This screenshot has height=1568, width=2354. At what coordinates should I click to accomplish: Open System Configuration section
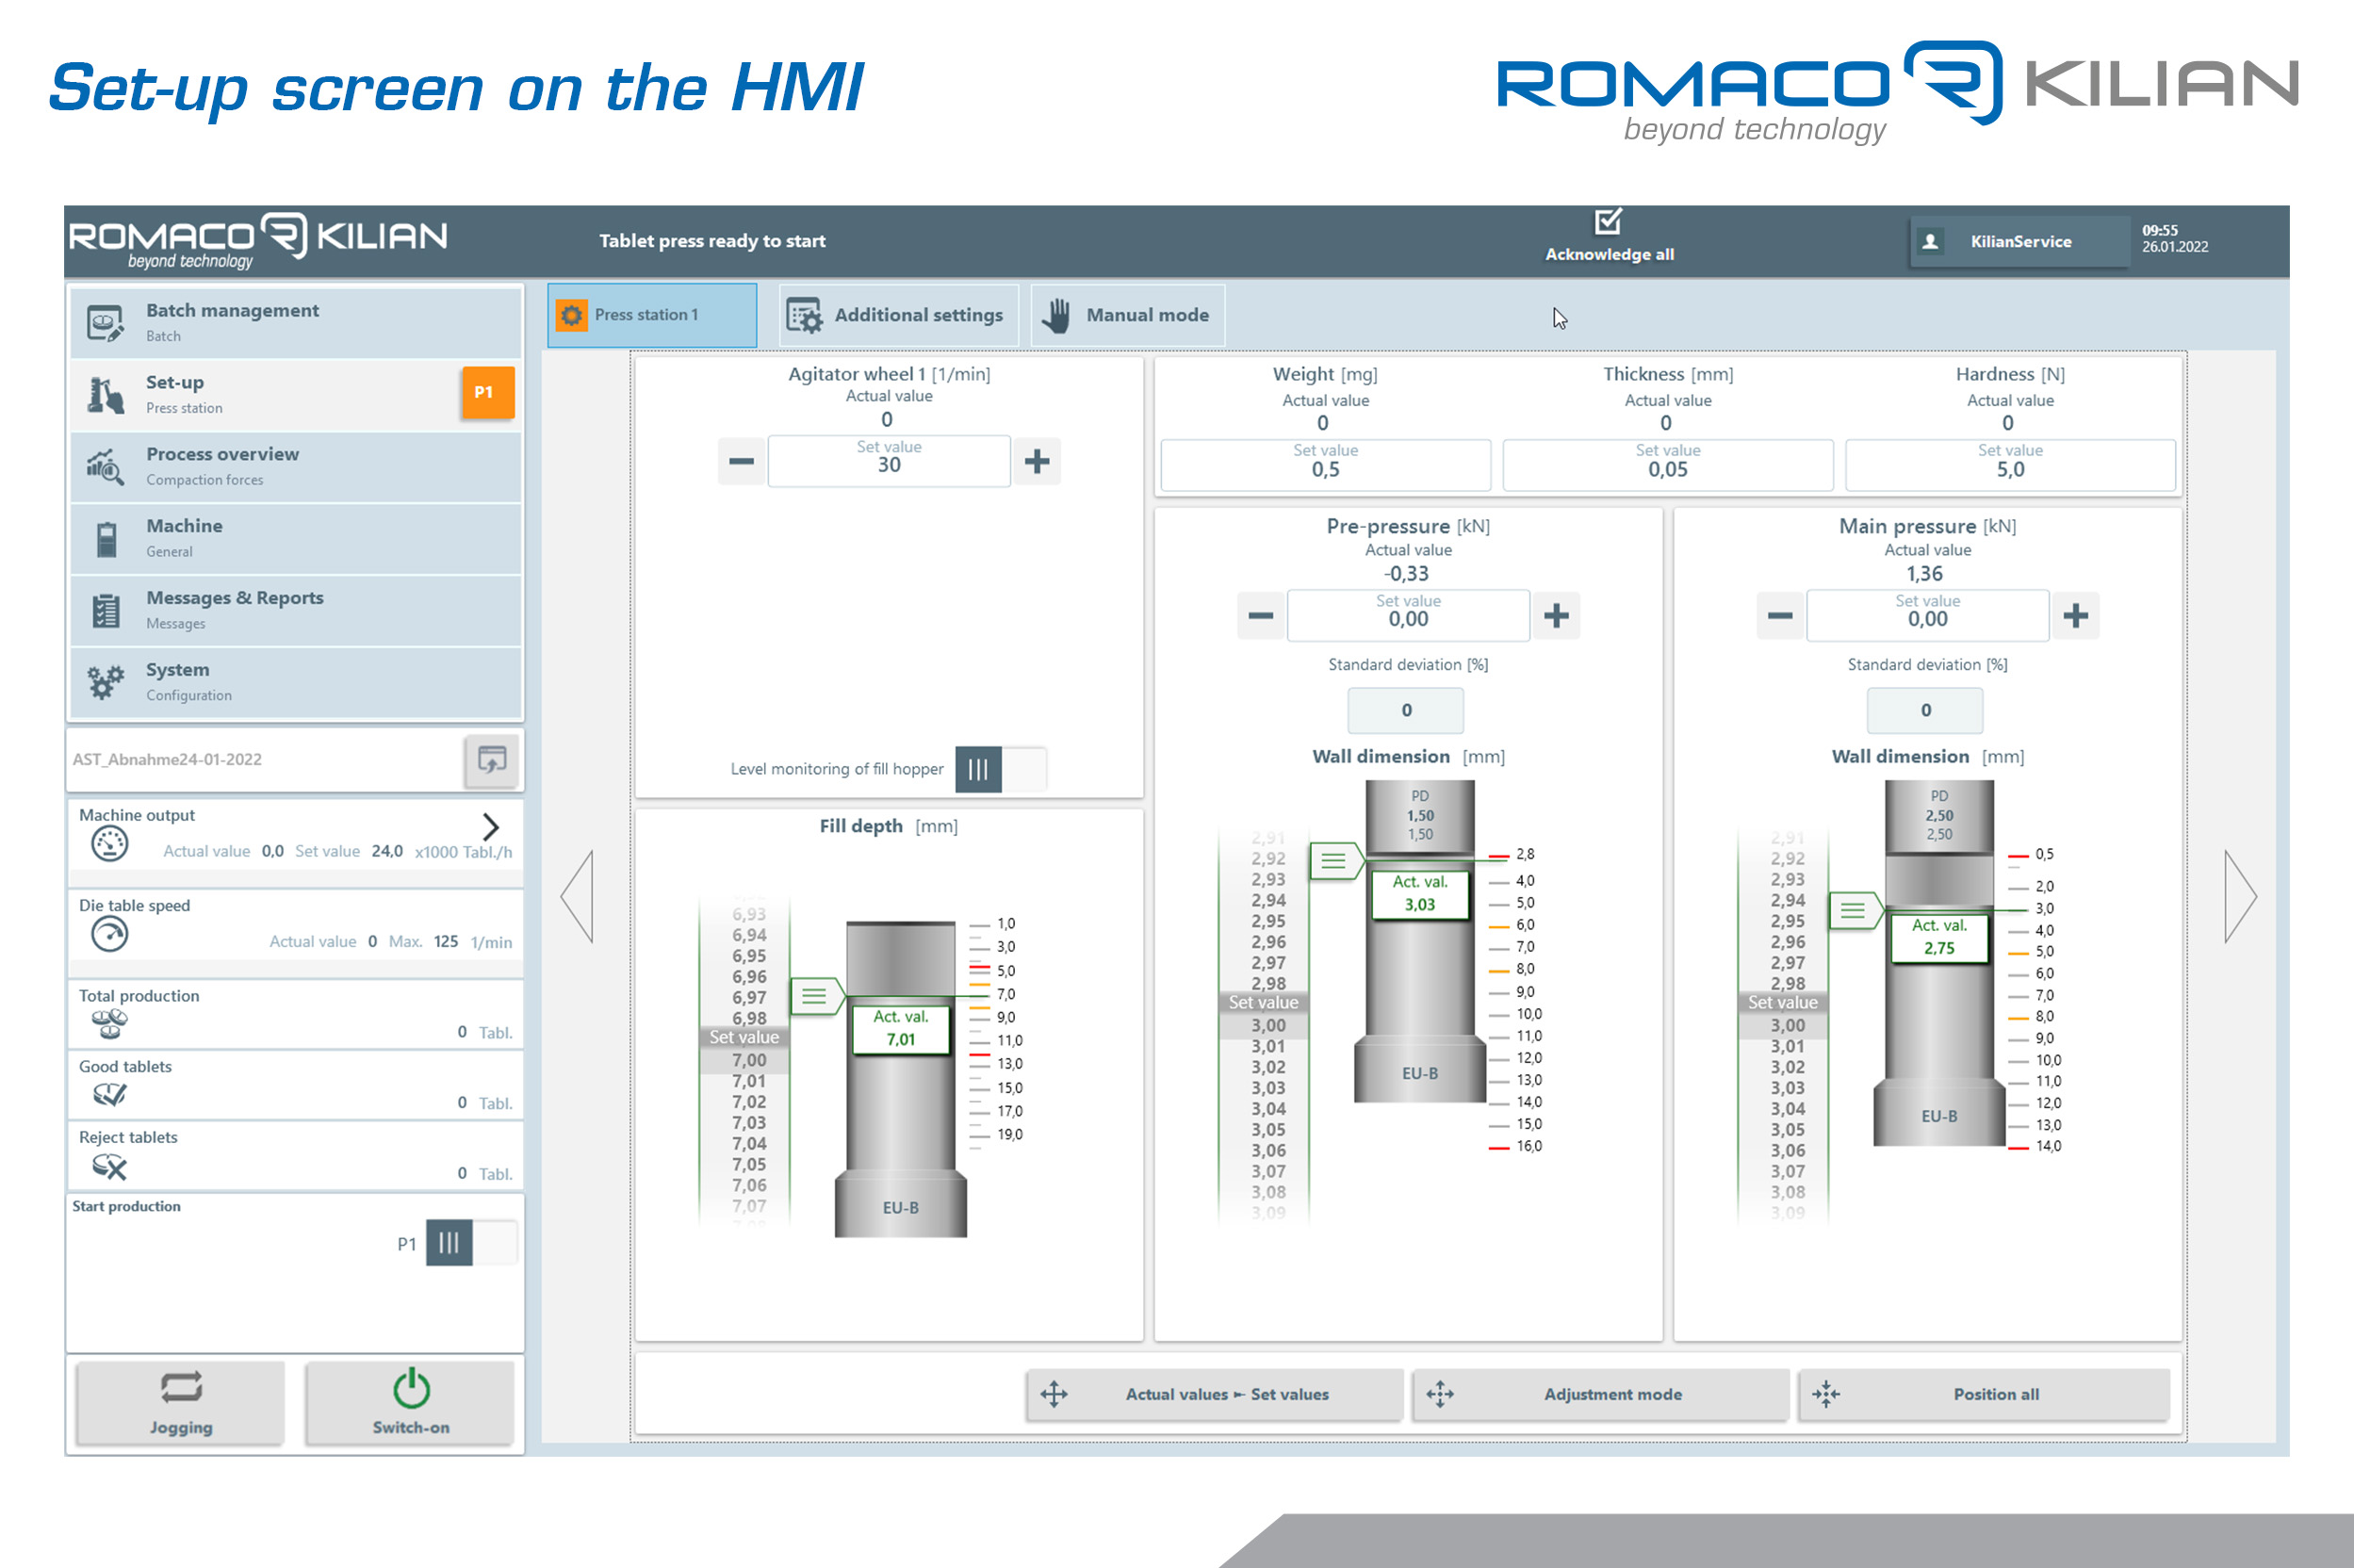(x=296, y=682)
